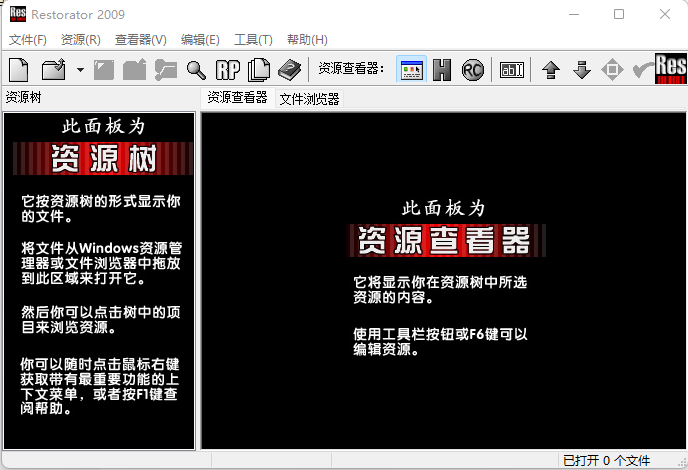This screenshot has height=470, width=688.
Task: Switch to Hex viewer H icon
Action: click(442, 70)
